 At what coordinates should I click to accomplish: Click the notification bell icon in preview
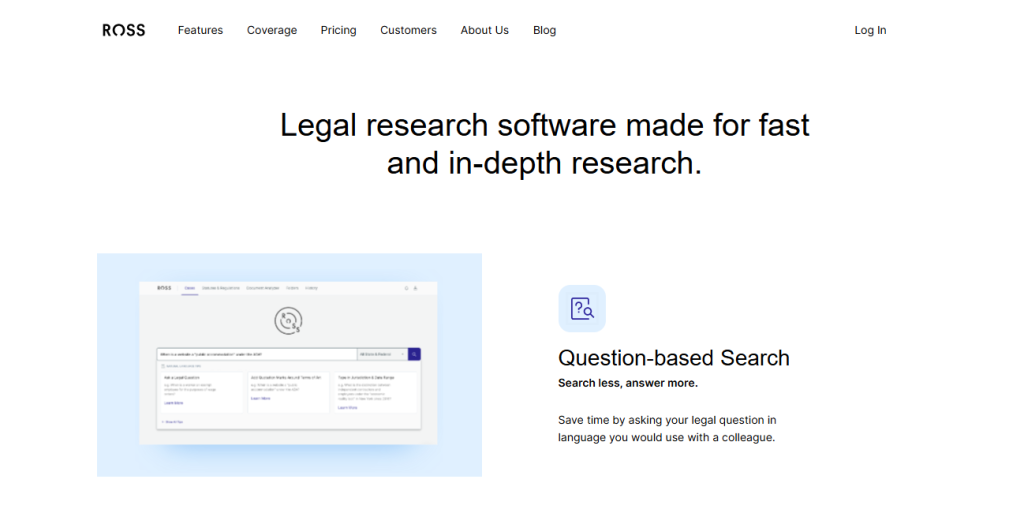406,288
